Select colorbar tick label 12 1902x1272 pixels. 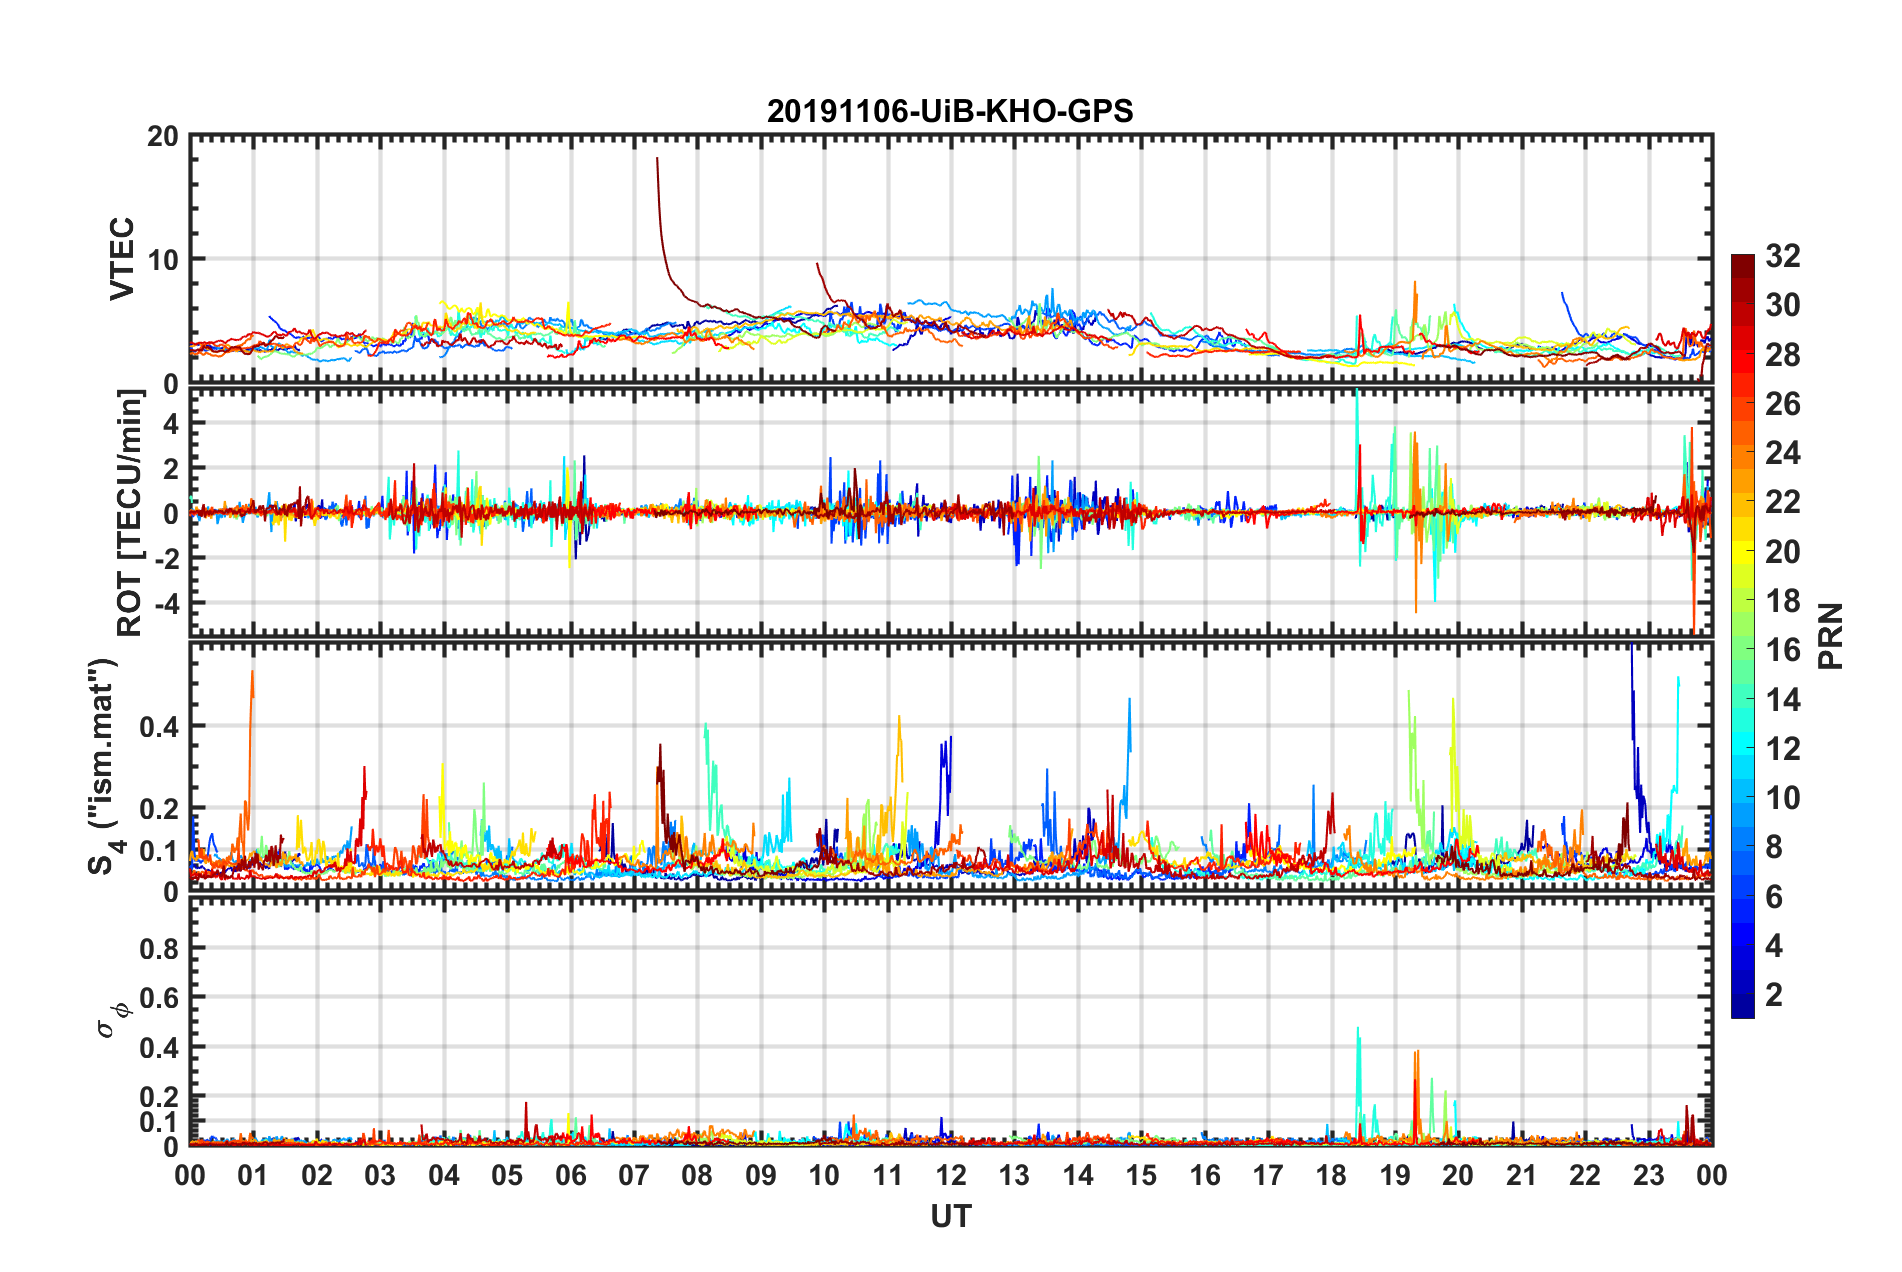[1783, 749]
